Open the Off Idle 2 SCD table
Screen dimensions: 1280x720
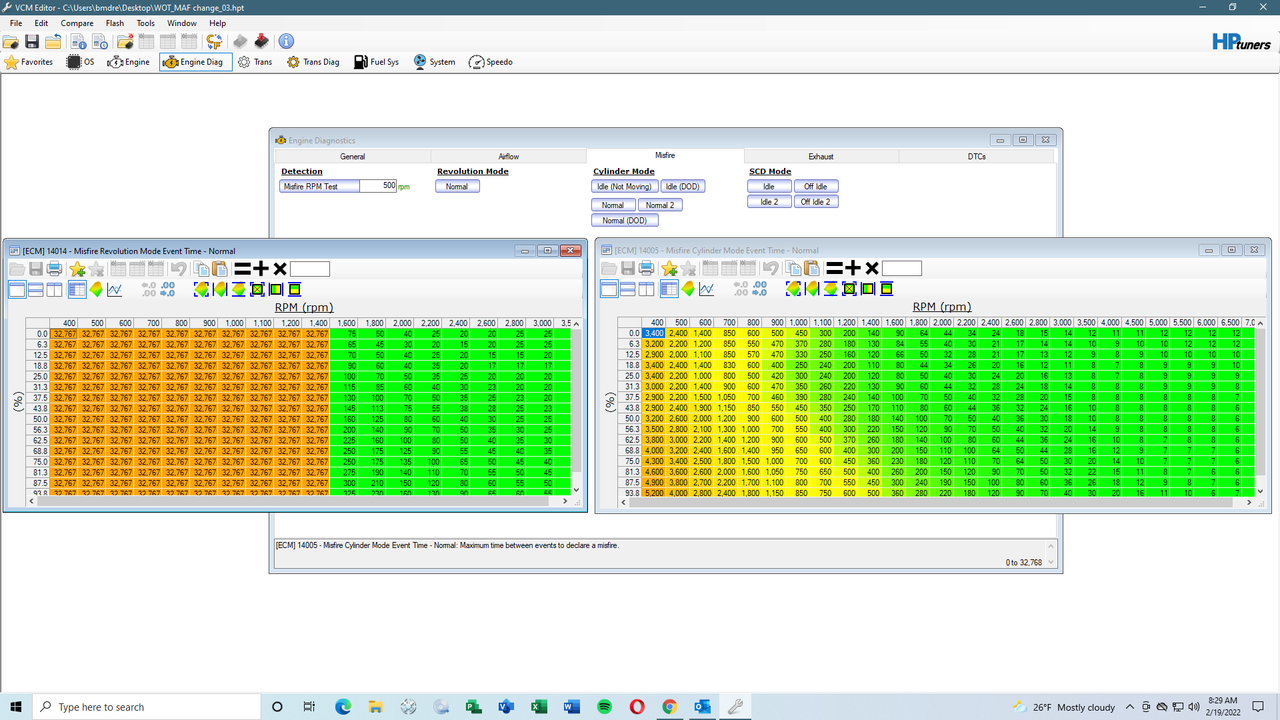[816, 202]
